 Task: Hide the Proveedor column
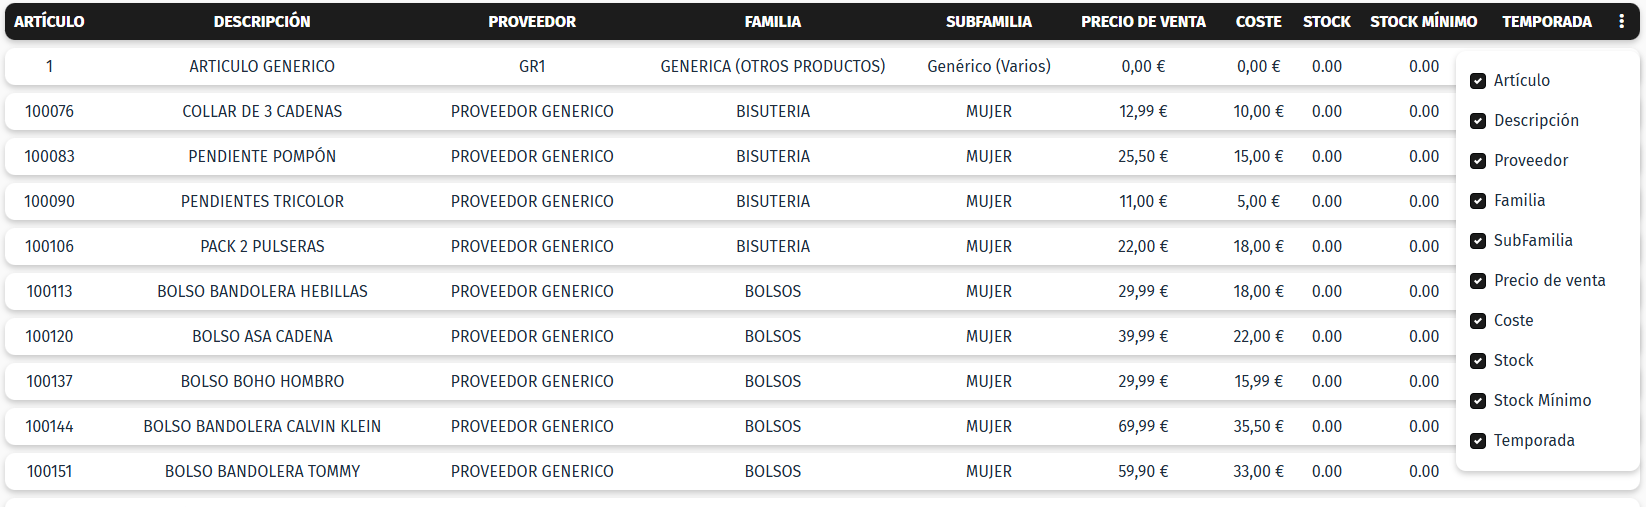pos(1478,161)
